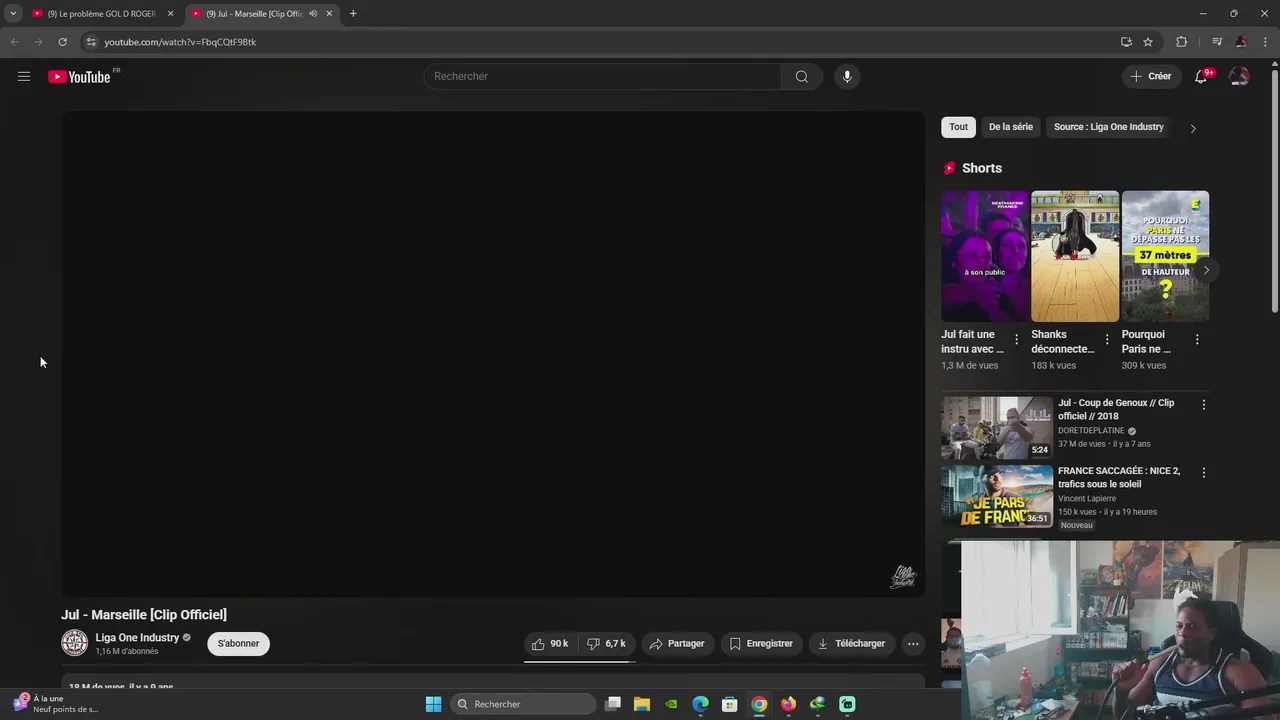Subscribe with the S'abonner button
The image size is (1280, 720).
click(238, 644)
